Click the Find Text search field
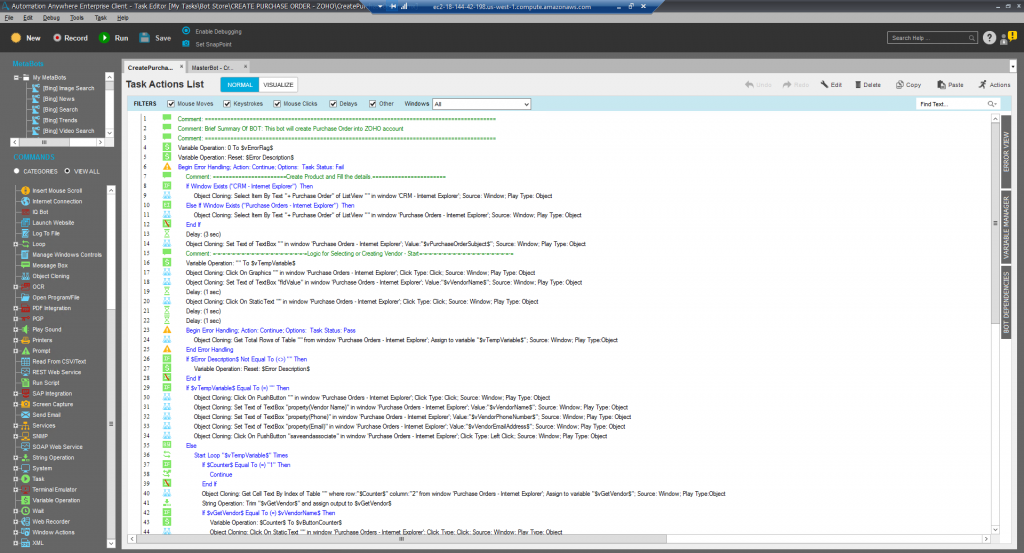 pos(951,103)
